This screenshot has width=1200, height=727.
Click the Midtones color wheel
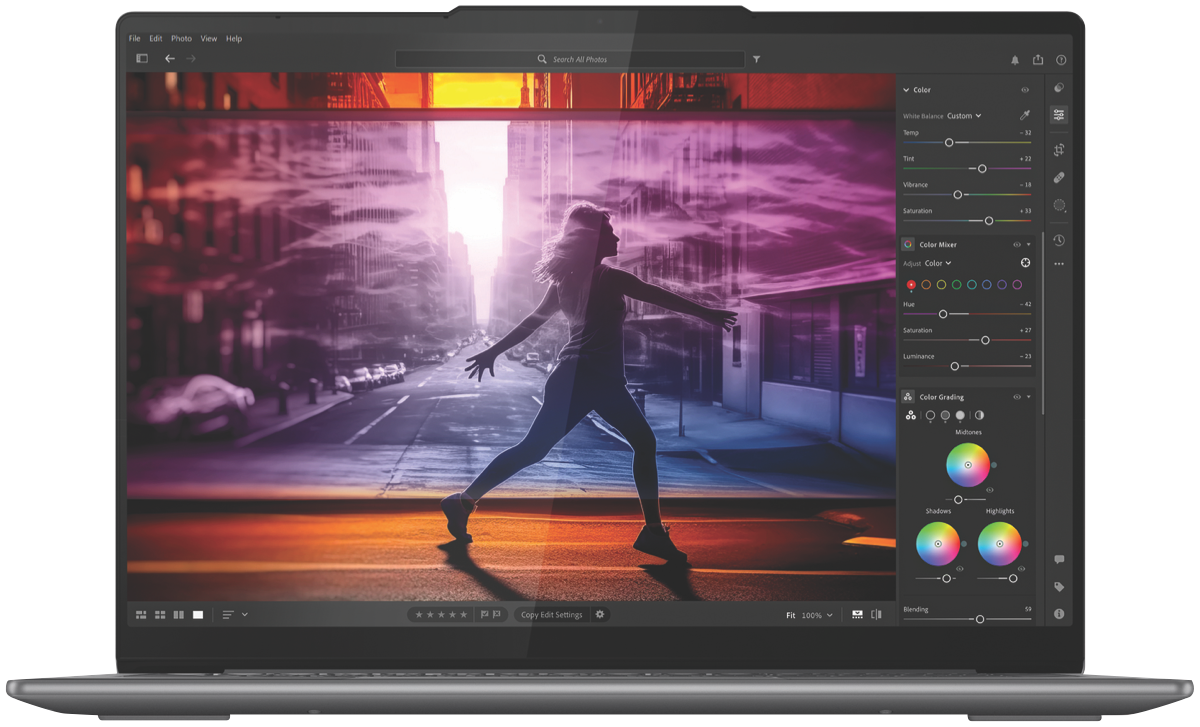967,465
